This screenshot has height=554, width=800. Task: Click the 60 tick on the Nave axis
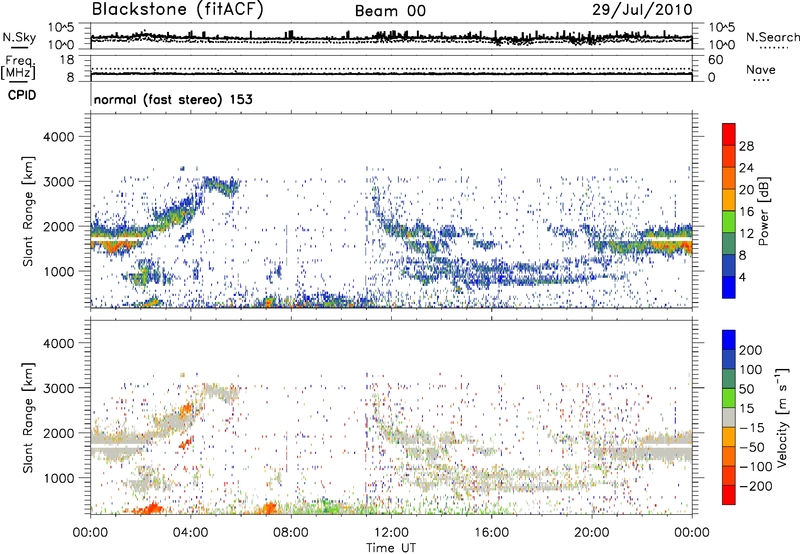[715, 60]
